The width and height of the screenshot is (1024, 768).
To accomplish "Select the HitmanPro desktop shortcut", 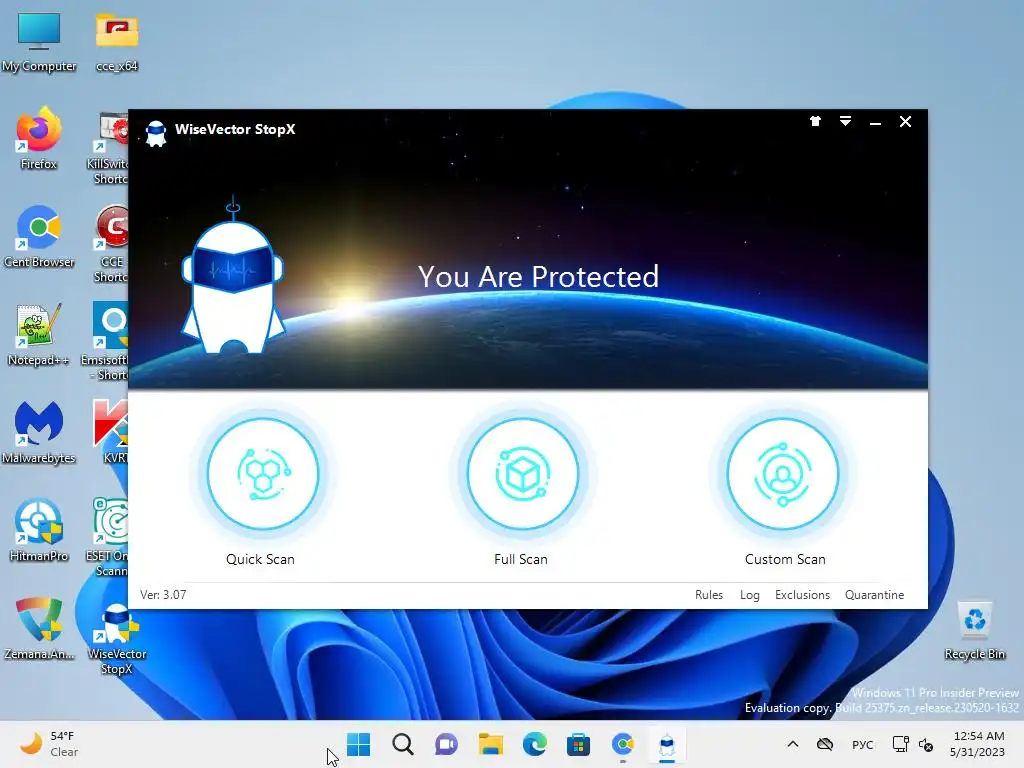I will coord(39,530).
